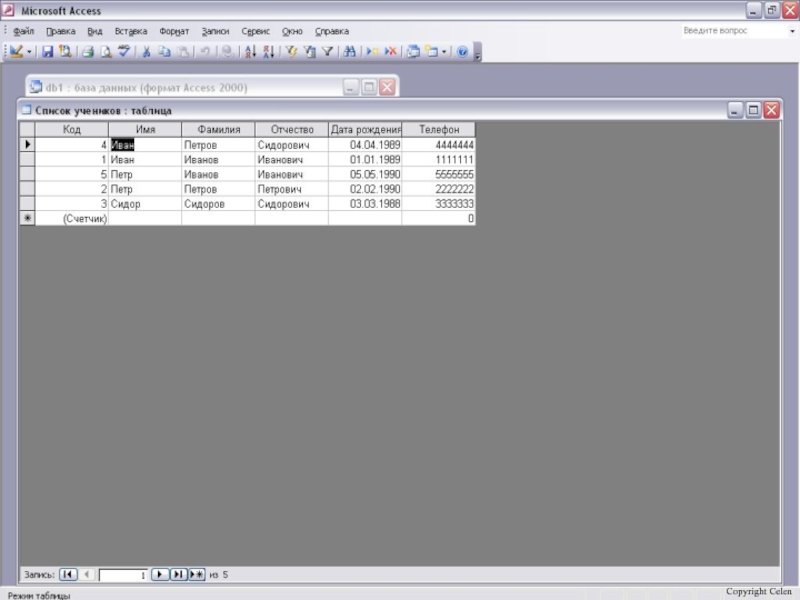The image size is (800, 600).
Task: Open the Сервис menu
Action: click(255, 31)
